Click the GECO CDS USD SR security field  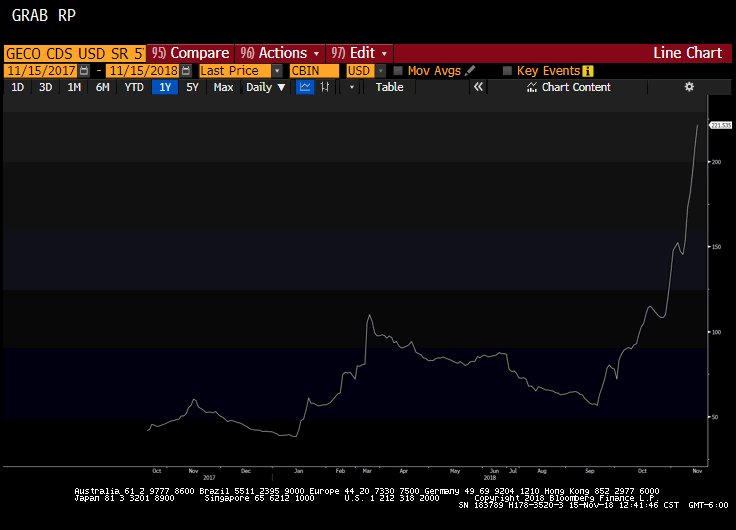[x=75, y=54]
